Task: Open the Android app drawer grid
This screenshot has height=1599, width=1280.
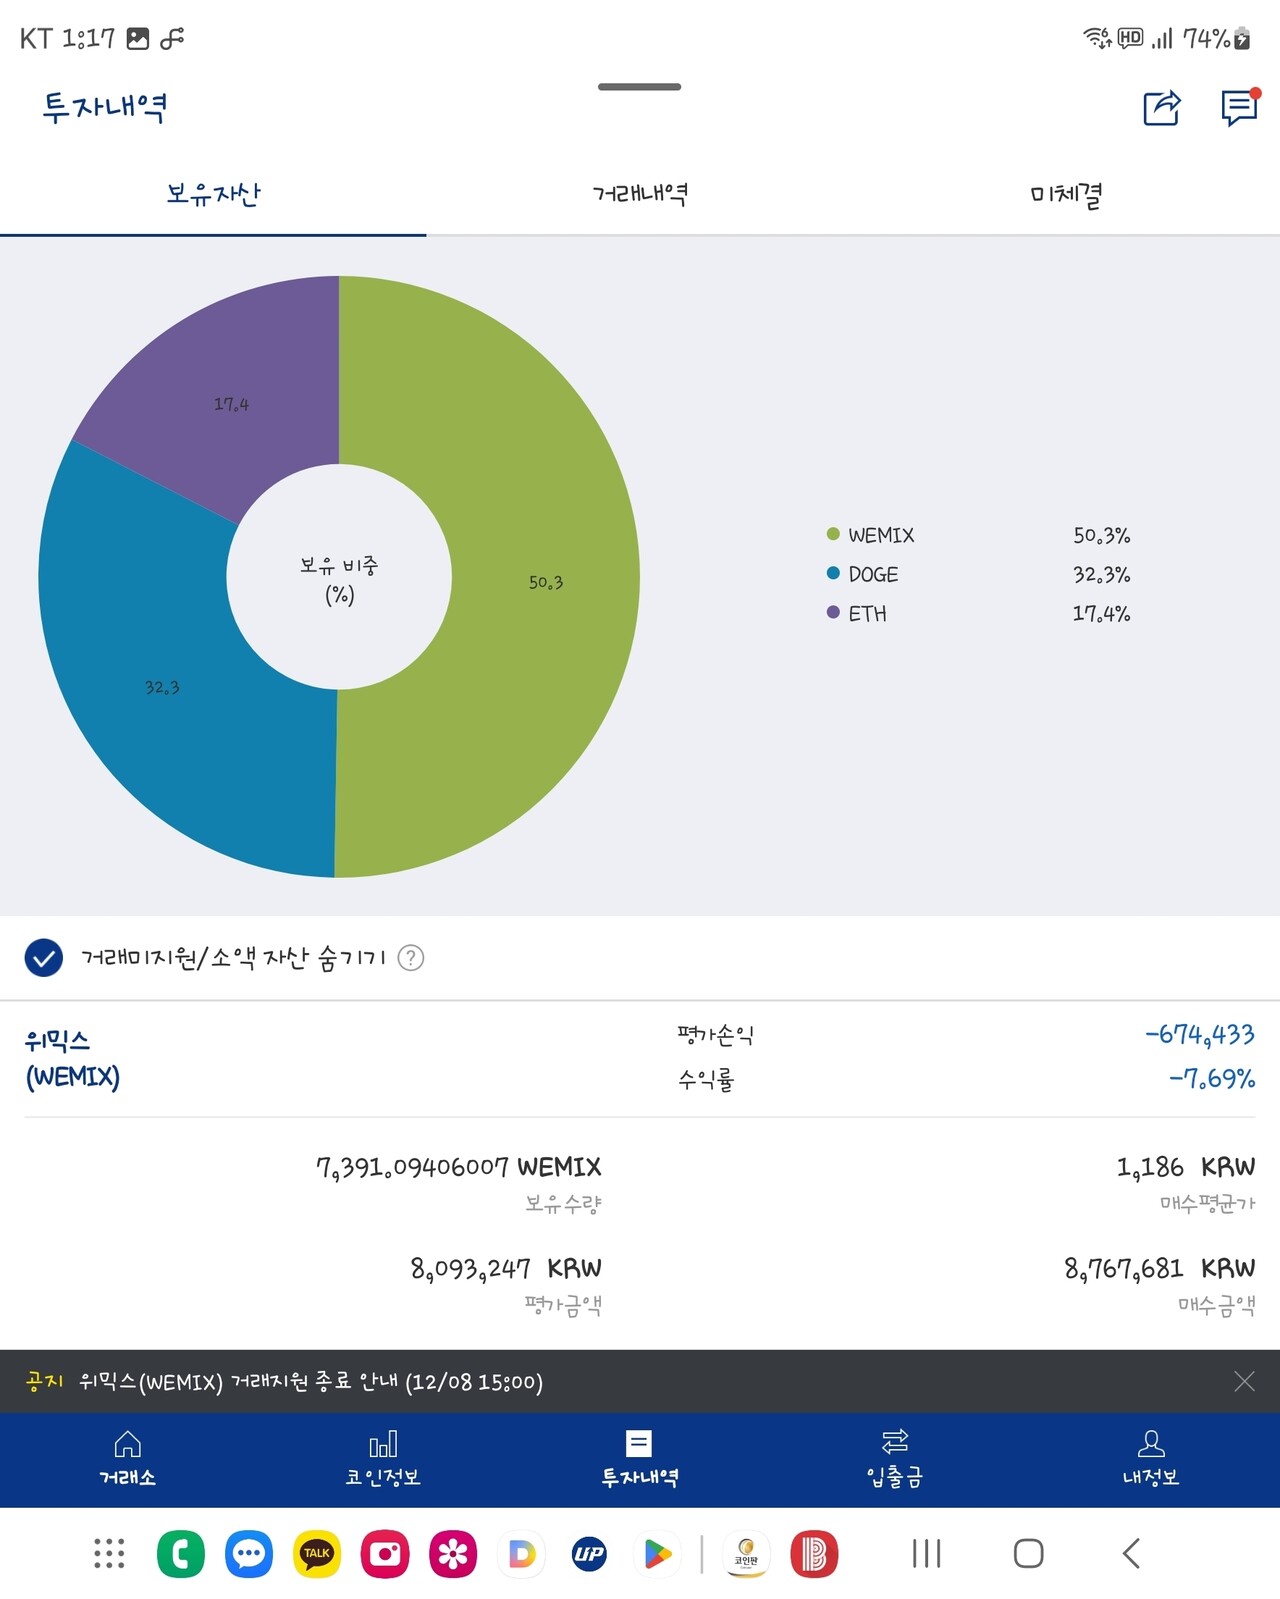Action: pyautogui.click(x=109, y=1553)
